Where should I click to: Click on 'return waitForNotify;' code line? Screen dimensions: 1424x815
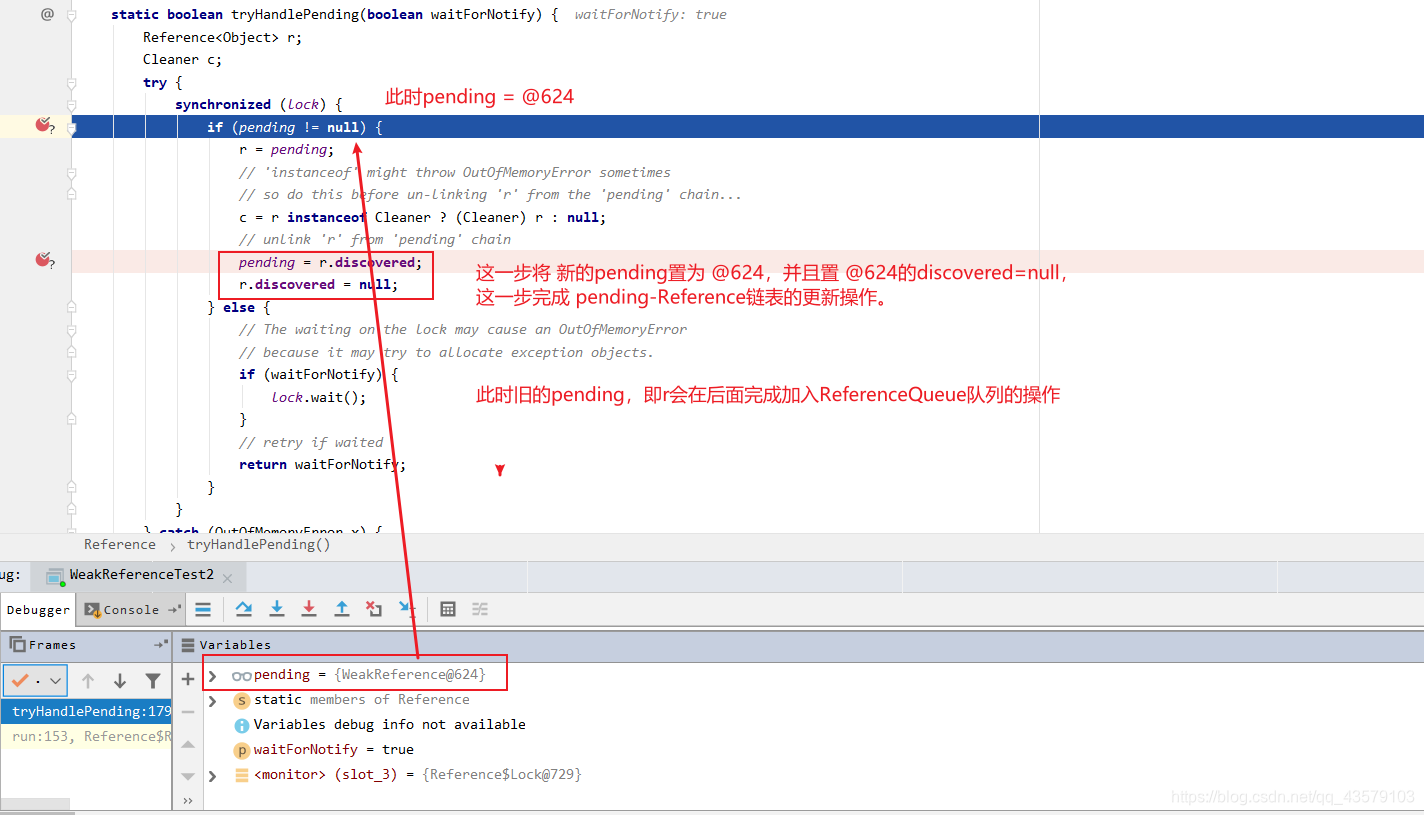tap(322, 464)
